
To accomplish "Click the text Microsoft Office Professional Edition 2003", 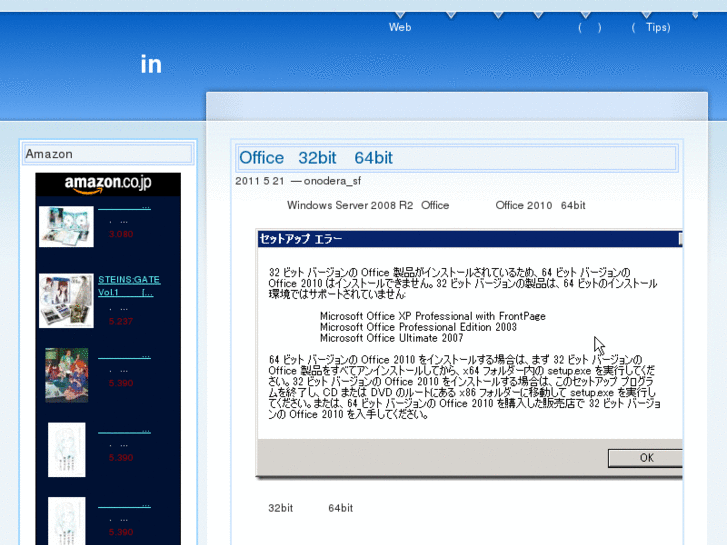I will click(x=418, y=327).
